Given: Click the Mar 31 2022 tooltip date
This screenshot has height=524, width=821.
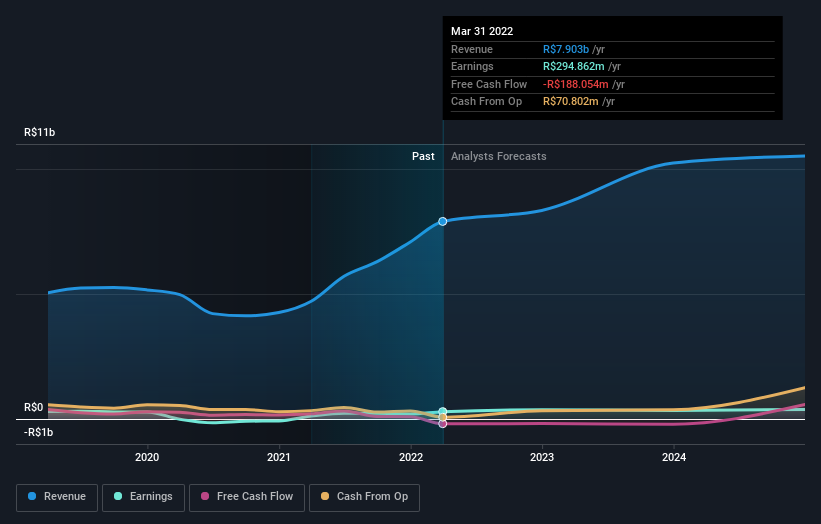Looking at the screenshot, I should click(482, 31).
